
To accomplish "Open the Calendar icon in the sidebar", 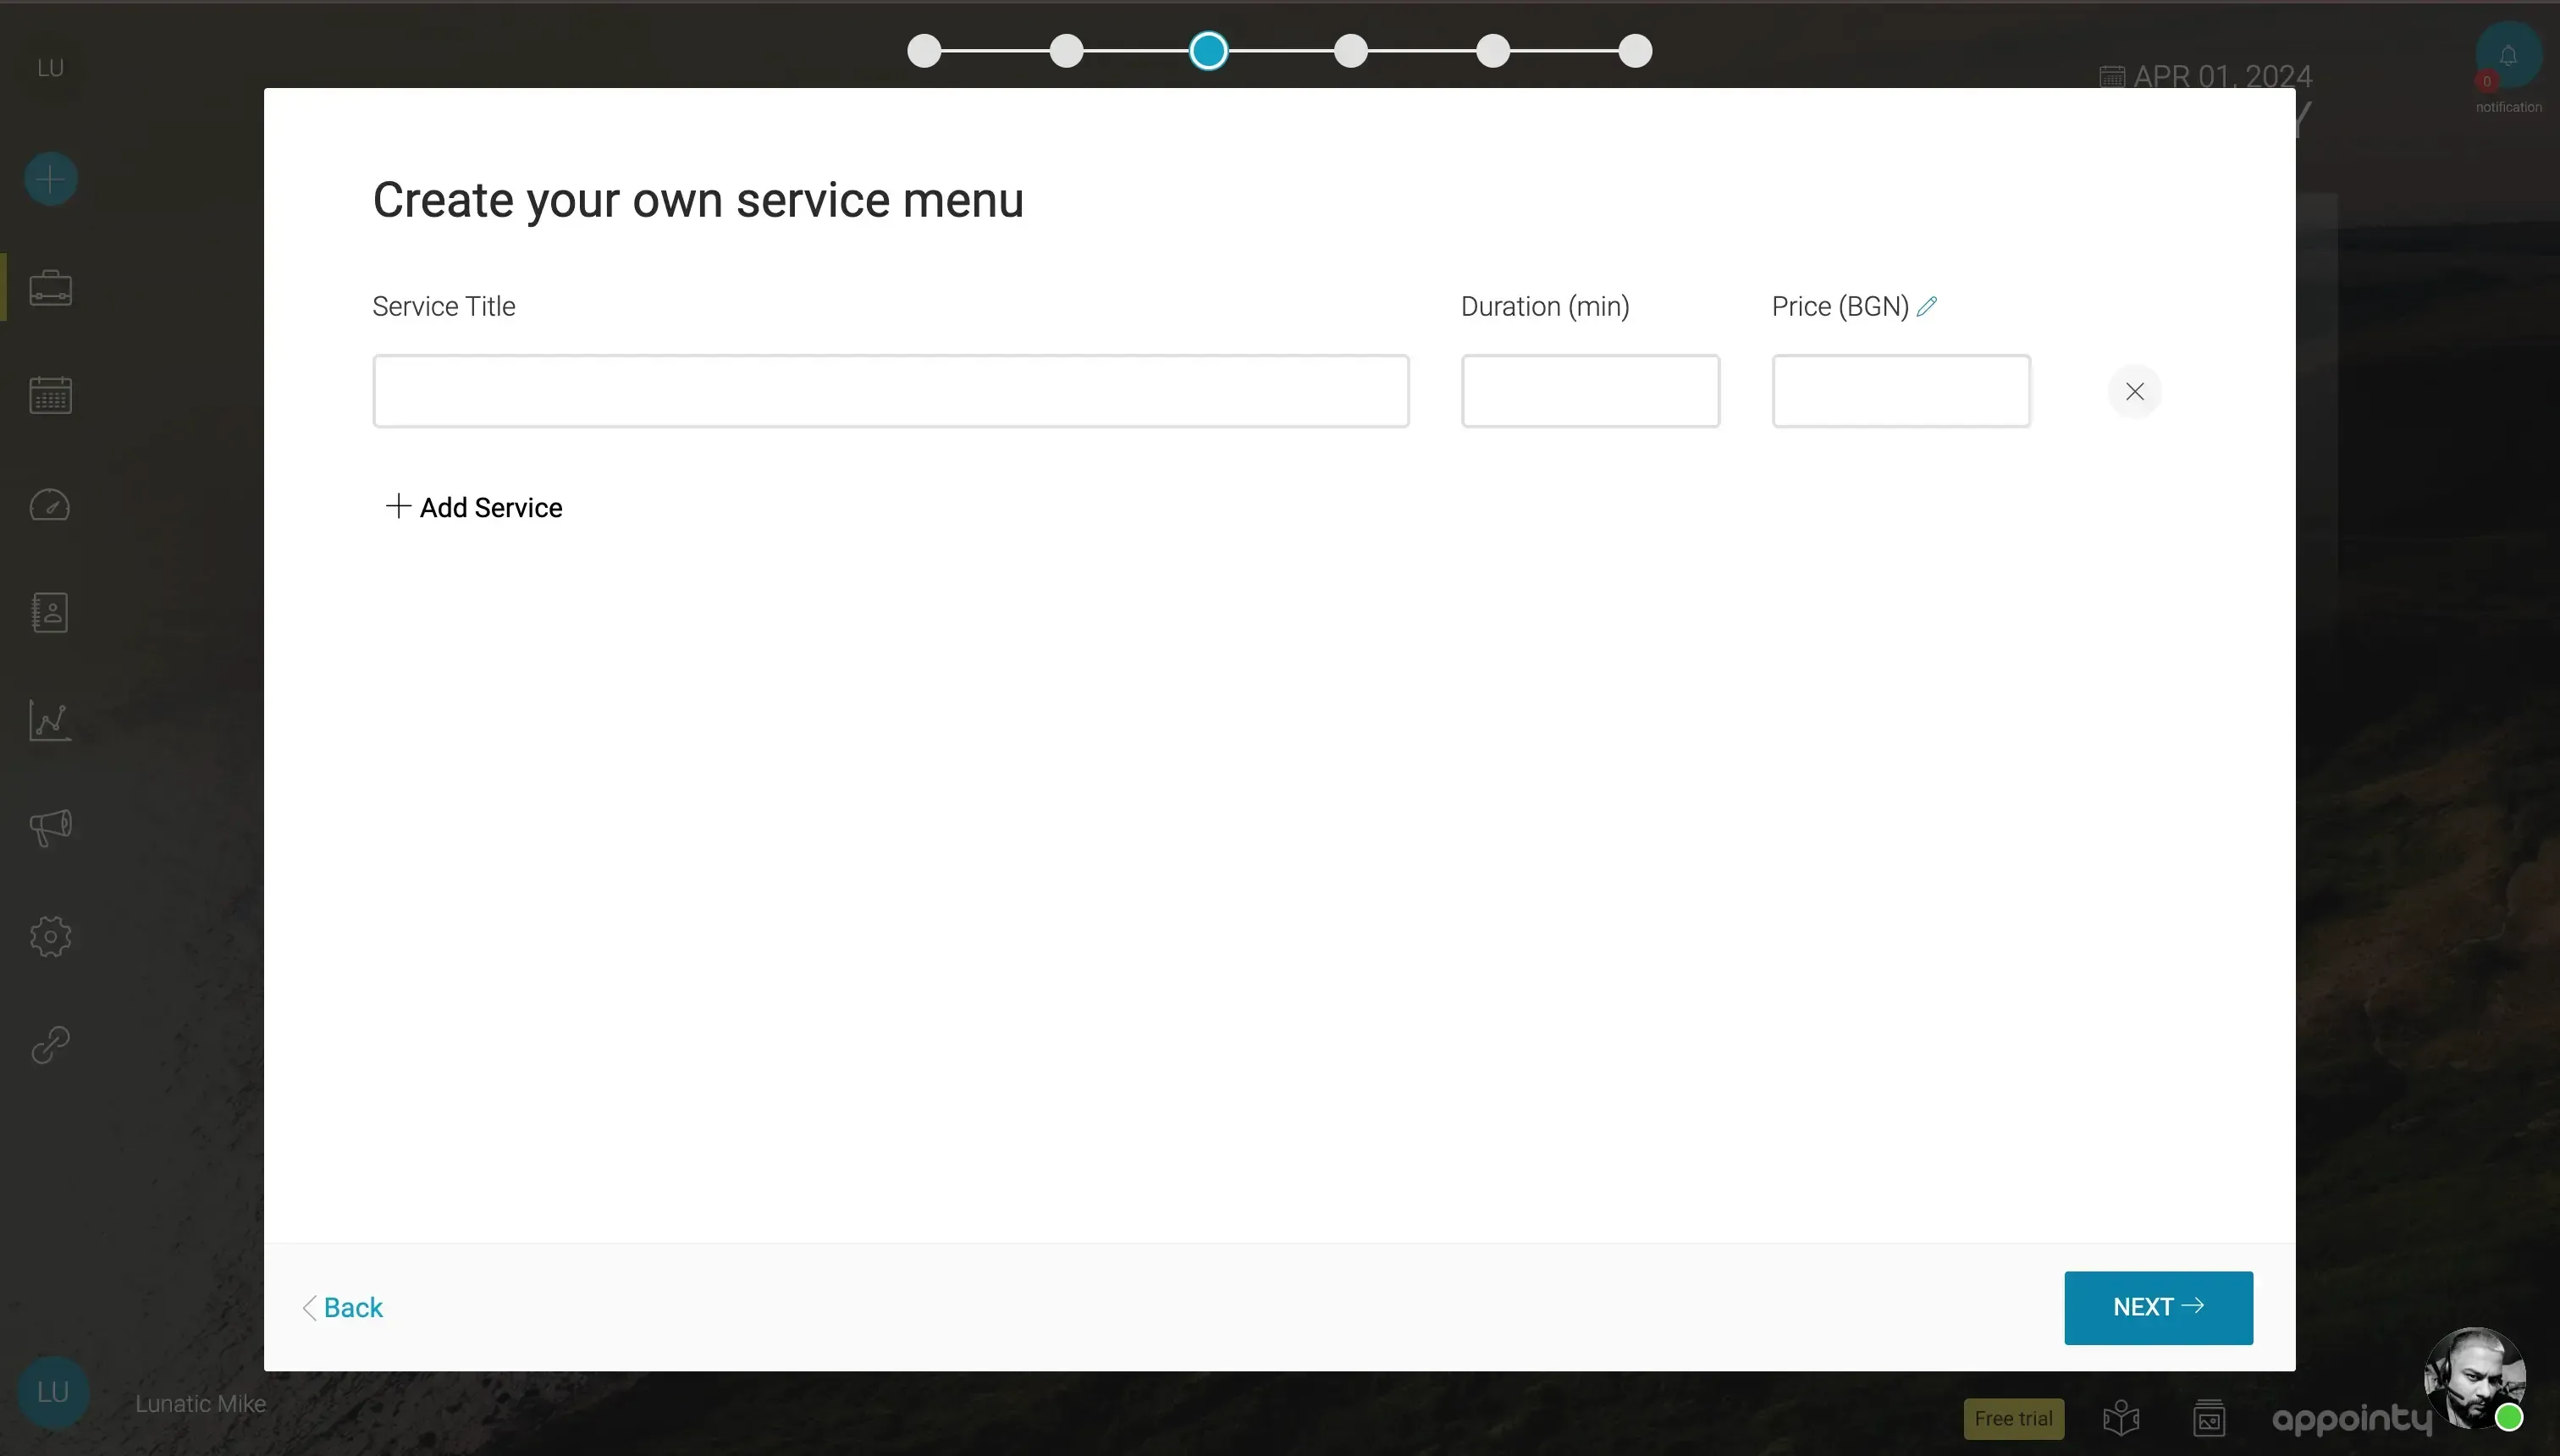I will (x=50, y=394).
